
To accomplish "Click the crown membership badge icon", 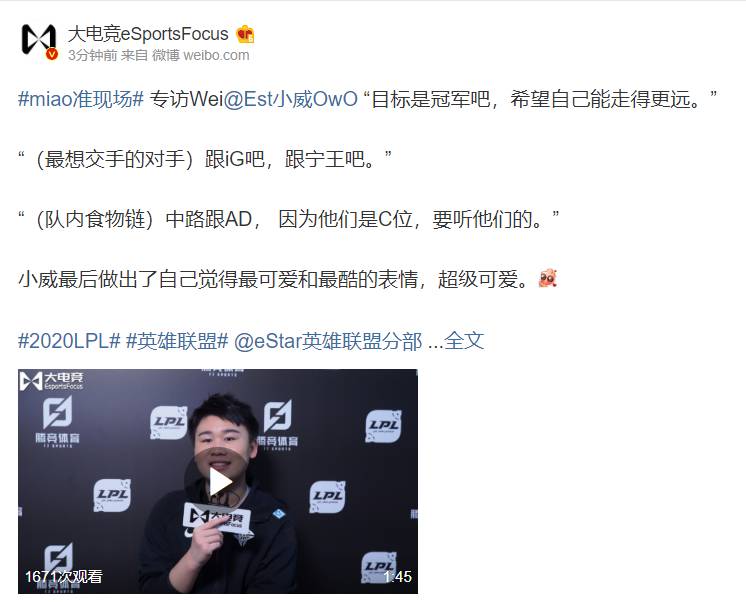I will pos(245,34).
